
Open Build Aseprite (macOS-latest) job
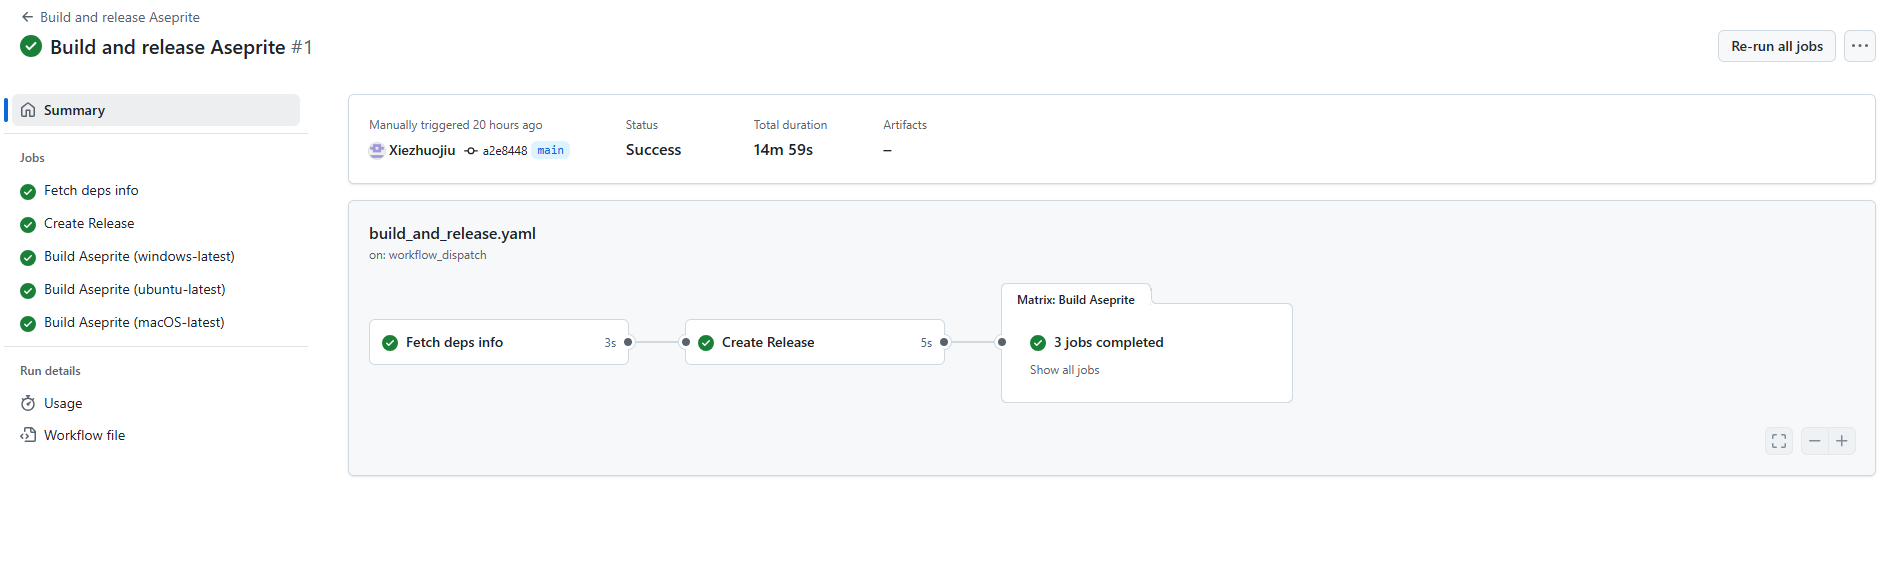tap(134, 322)
